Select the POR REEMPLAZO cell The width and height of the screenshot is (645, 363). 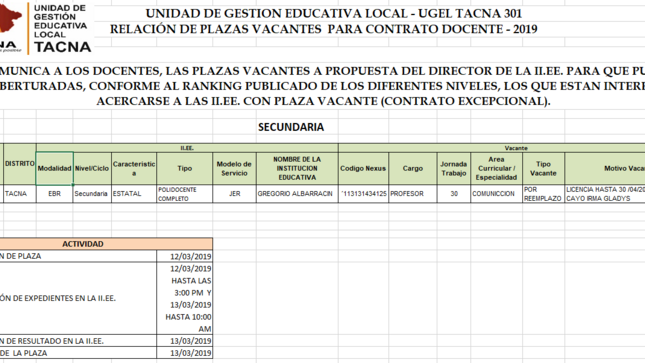tap(543, 194)
